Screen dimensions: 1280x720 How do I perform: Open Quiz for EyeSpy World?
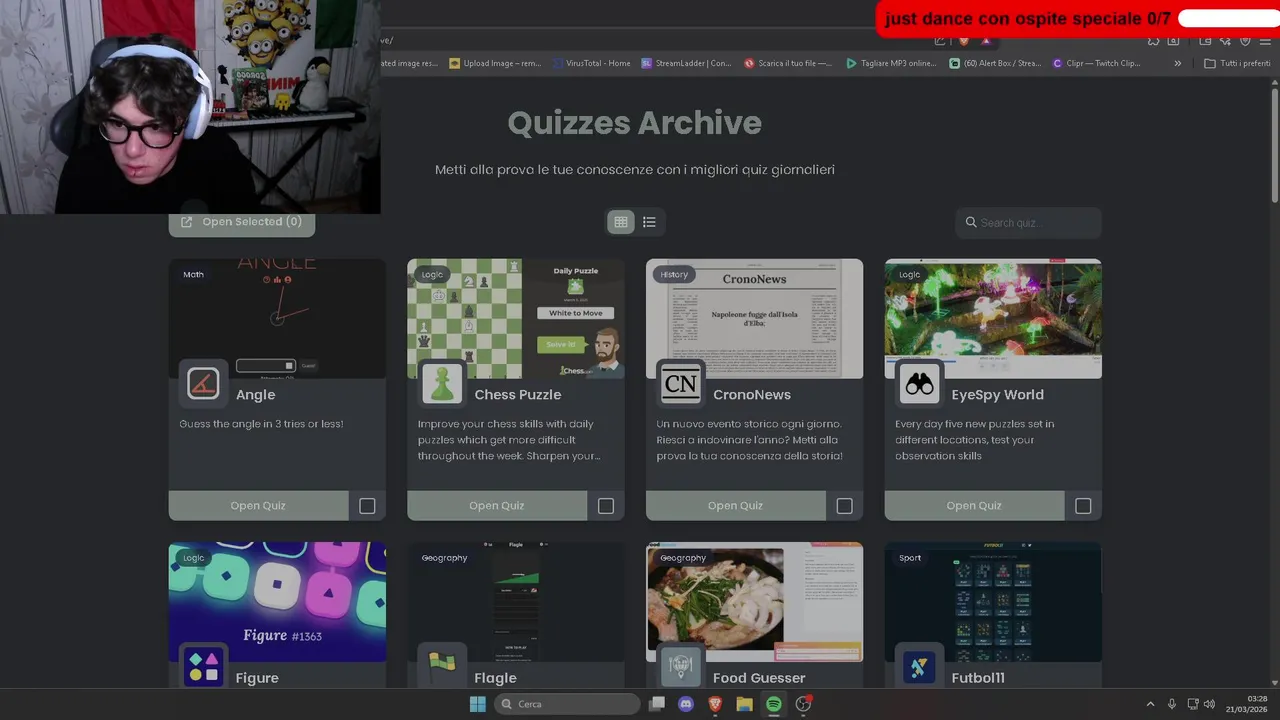click(974, 506)
